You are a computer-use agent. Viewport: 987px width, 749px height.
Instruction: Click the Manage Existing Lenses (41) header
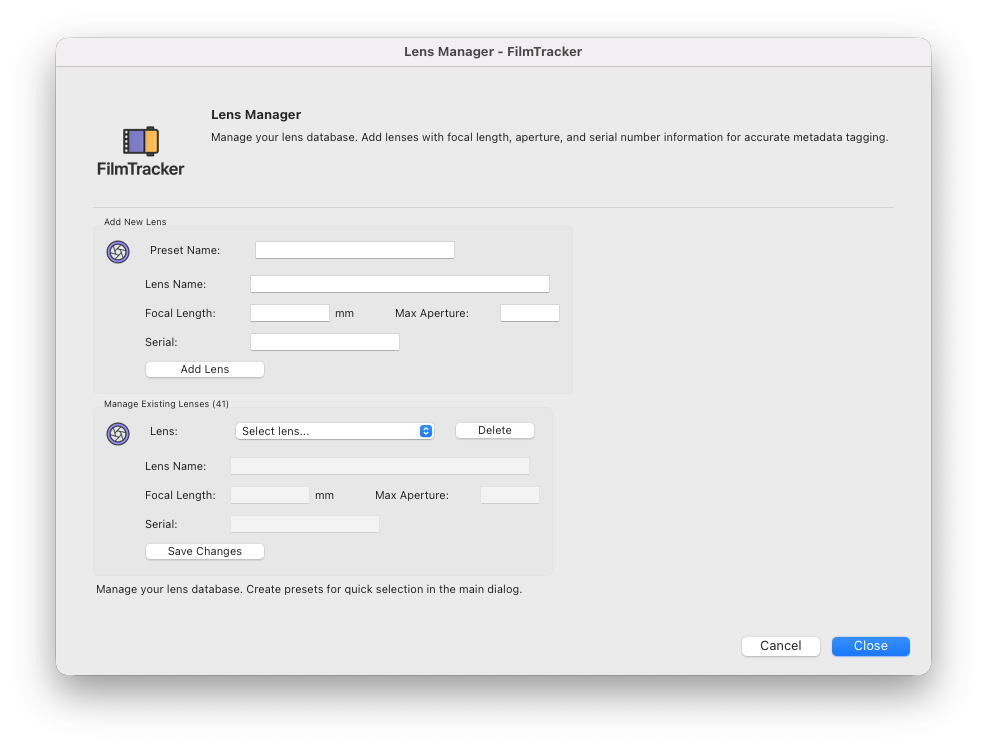166,404
